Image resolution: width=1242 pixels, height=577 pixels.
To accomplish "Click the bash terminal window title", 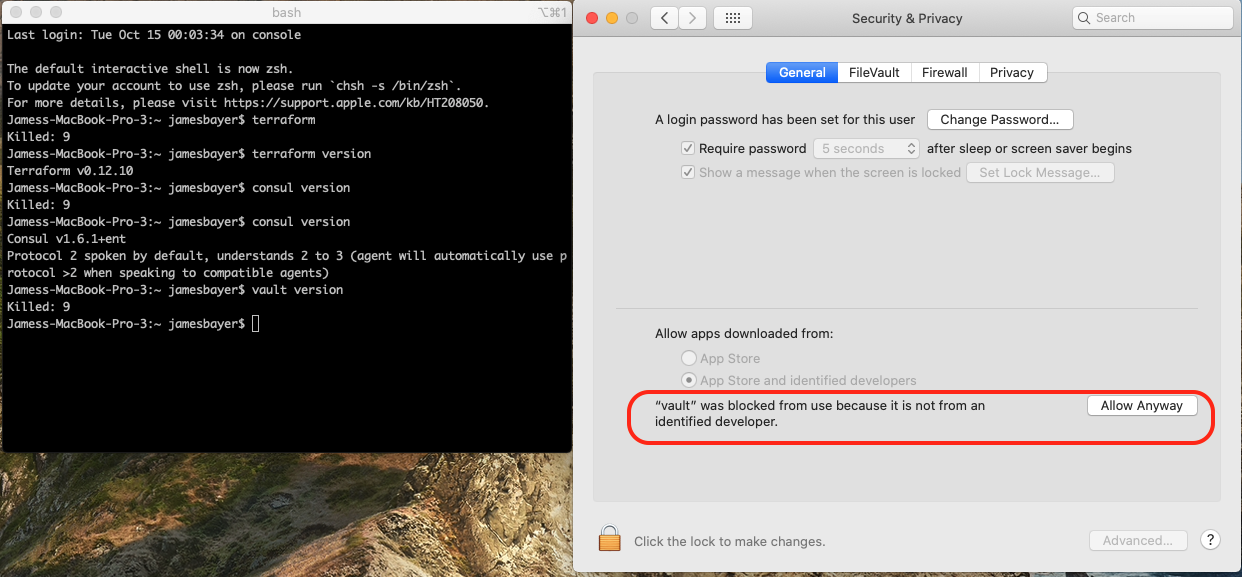I will click(x=286, y=12).
